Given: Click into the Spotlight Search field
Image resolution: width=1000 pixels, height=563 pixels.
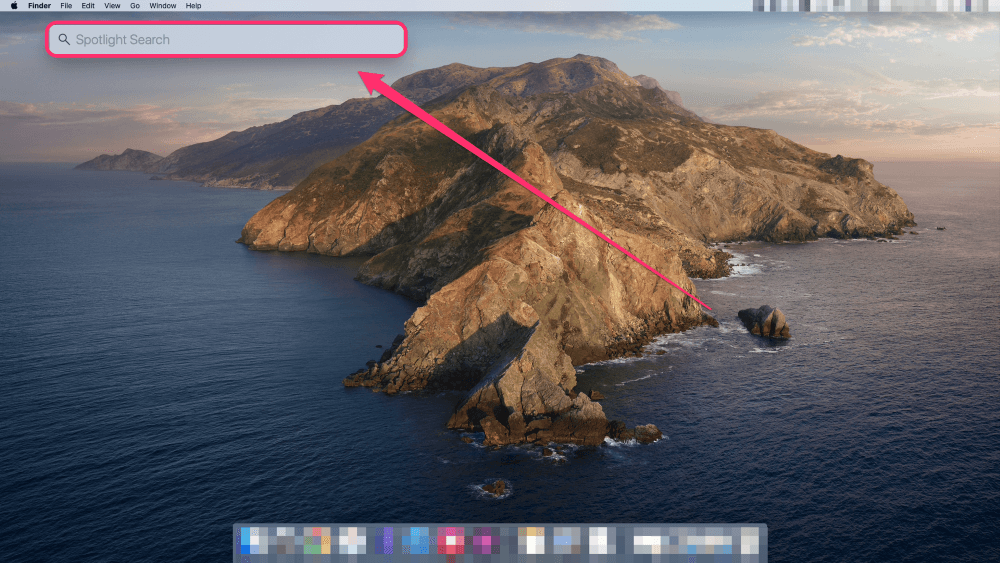Looking at the screenshot, I should 226,40.
